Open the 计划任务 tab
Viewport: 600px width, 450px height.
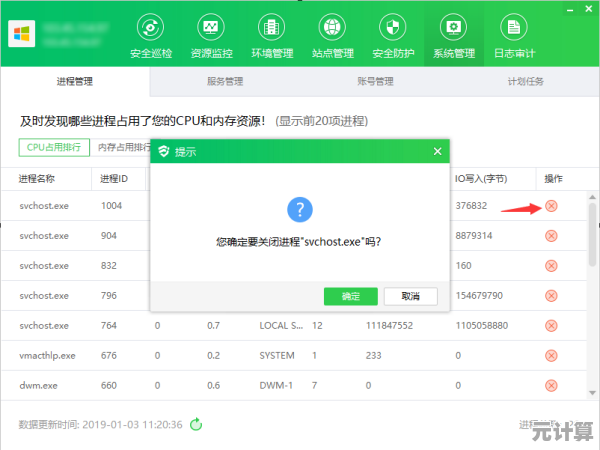pyautogui.click(x=525, y=82)
